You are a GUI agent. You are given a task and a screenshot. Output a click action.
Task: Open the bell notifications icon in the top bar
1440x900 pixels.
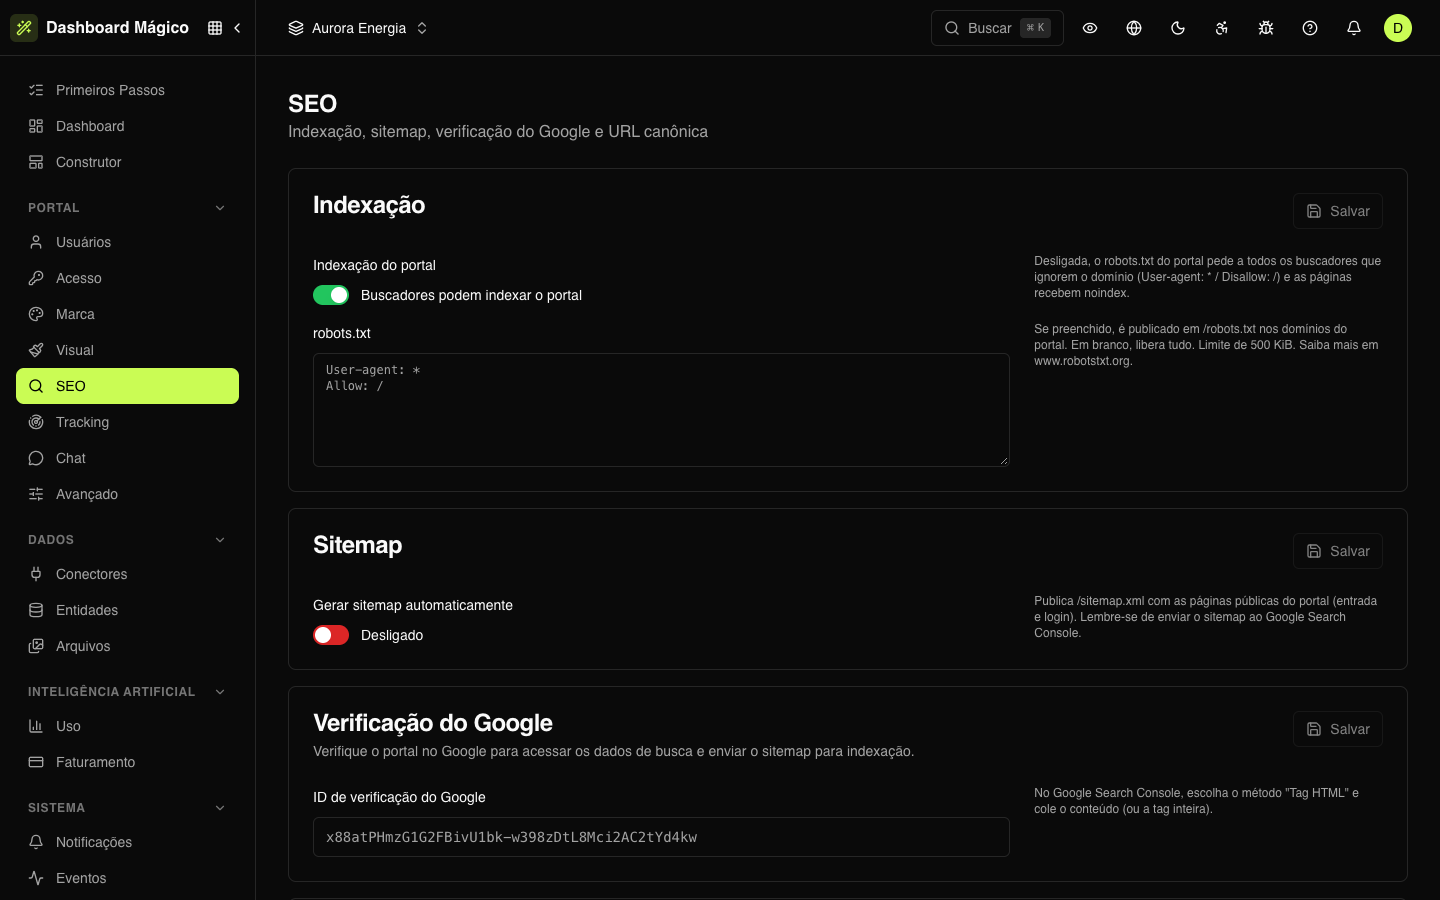pos(1354,28)
